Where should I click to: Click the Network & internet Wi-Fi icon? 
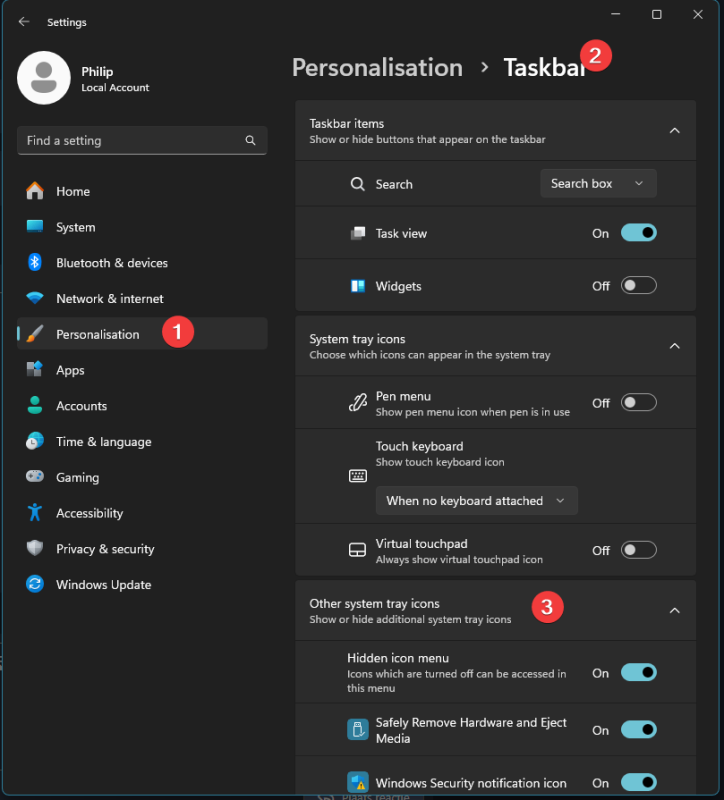(35, 299)
